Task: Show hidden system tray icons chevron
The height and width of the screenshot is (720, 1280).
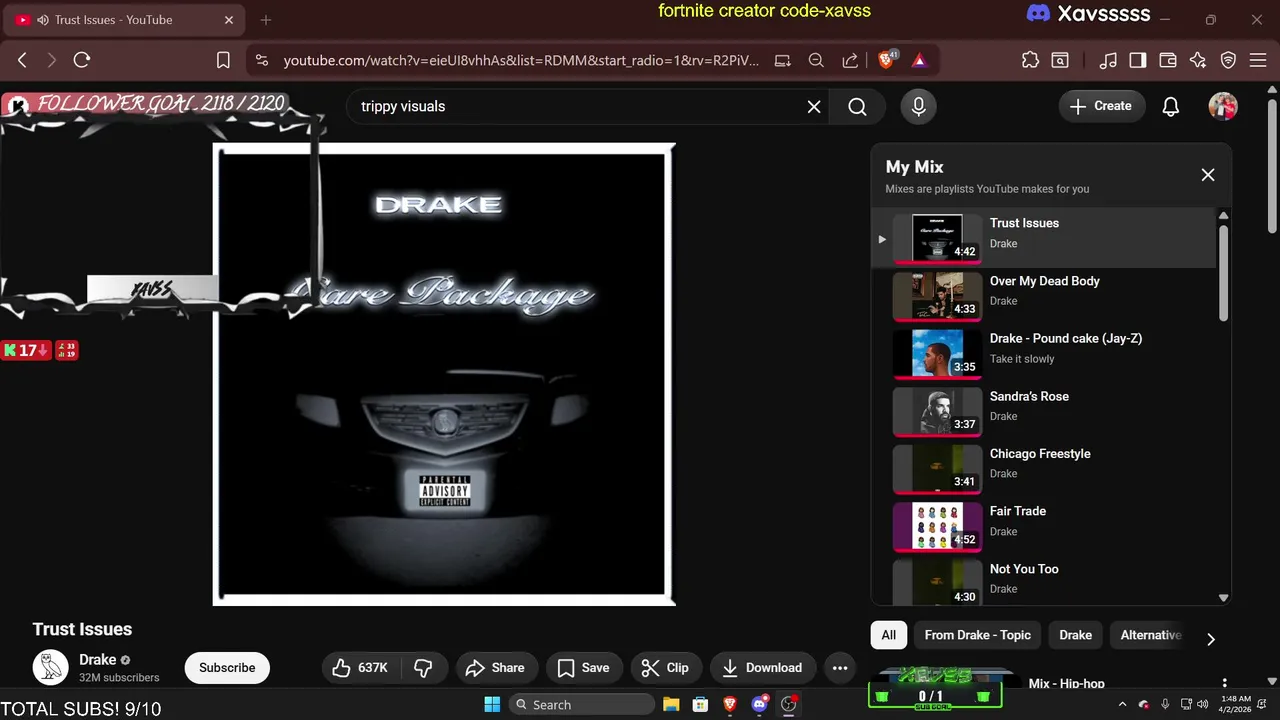Action: (1122, 704)
